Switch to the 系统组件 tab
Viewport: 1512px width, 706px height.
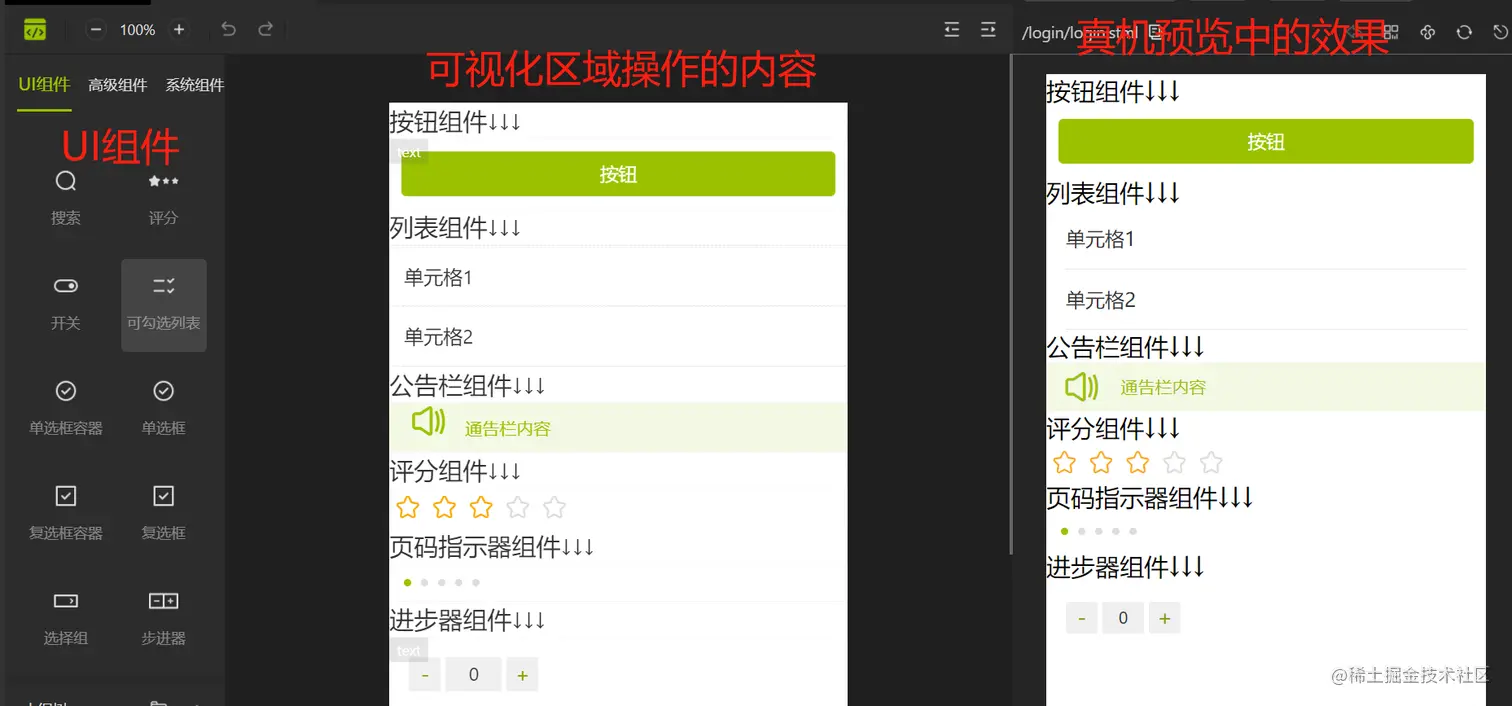194,84
